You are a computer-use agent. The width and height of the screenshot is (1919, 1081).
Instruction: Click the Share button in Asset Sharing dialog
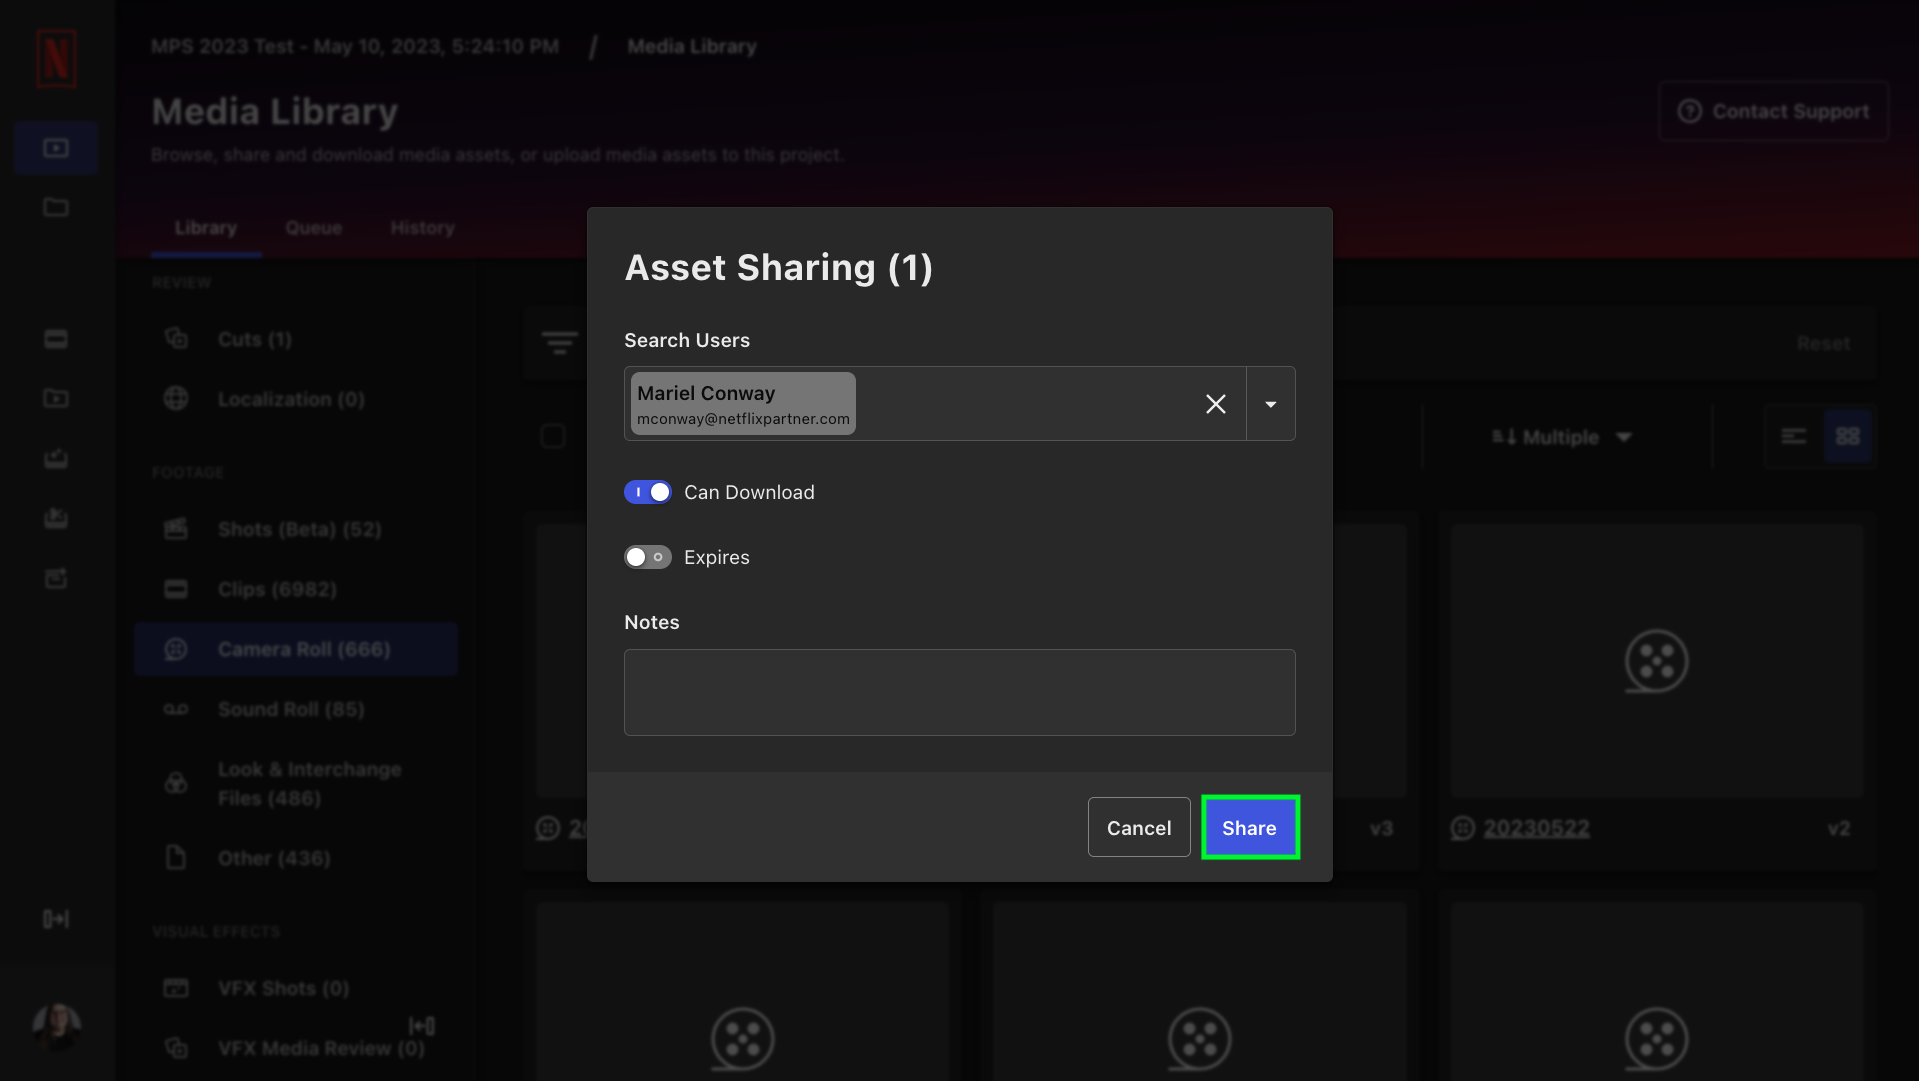1249,827
